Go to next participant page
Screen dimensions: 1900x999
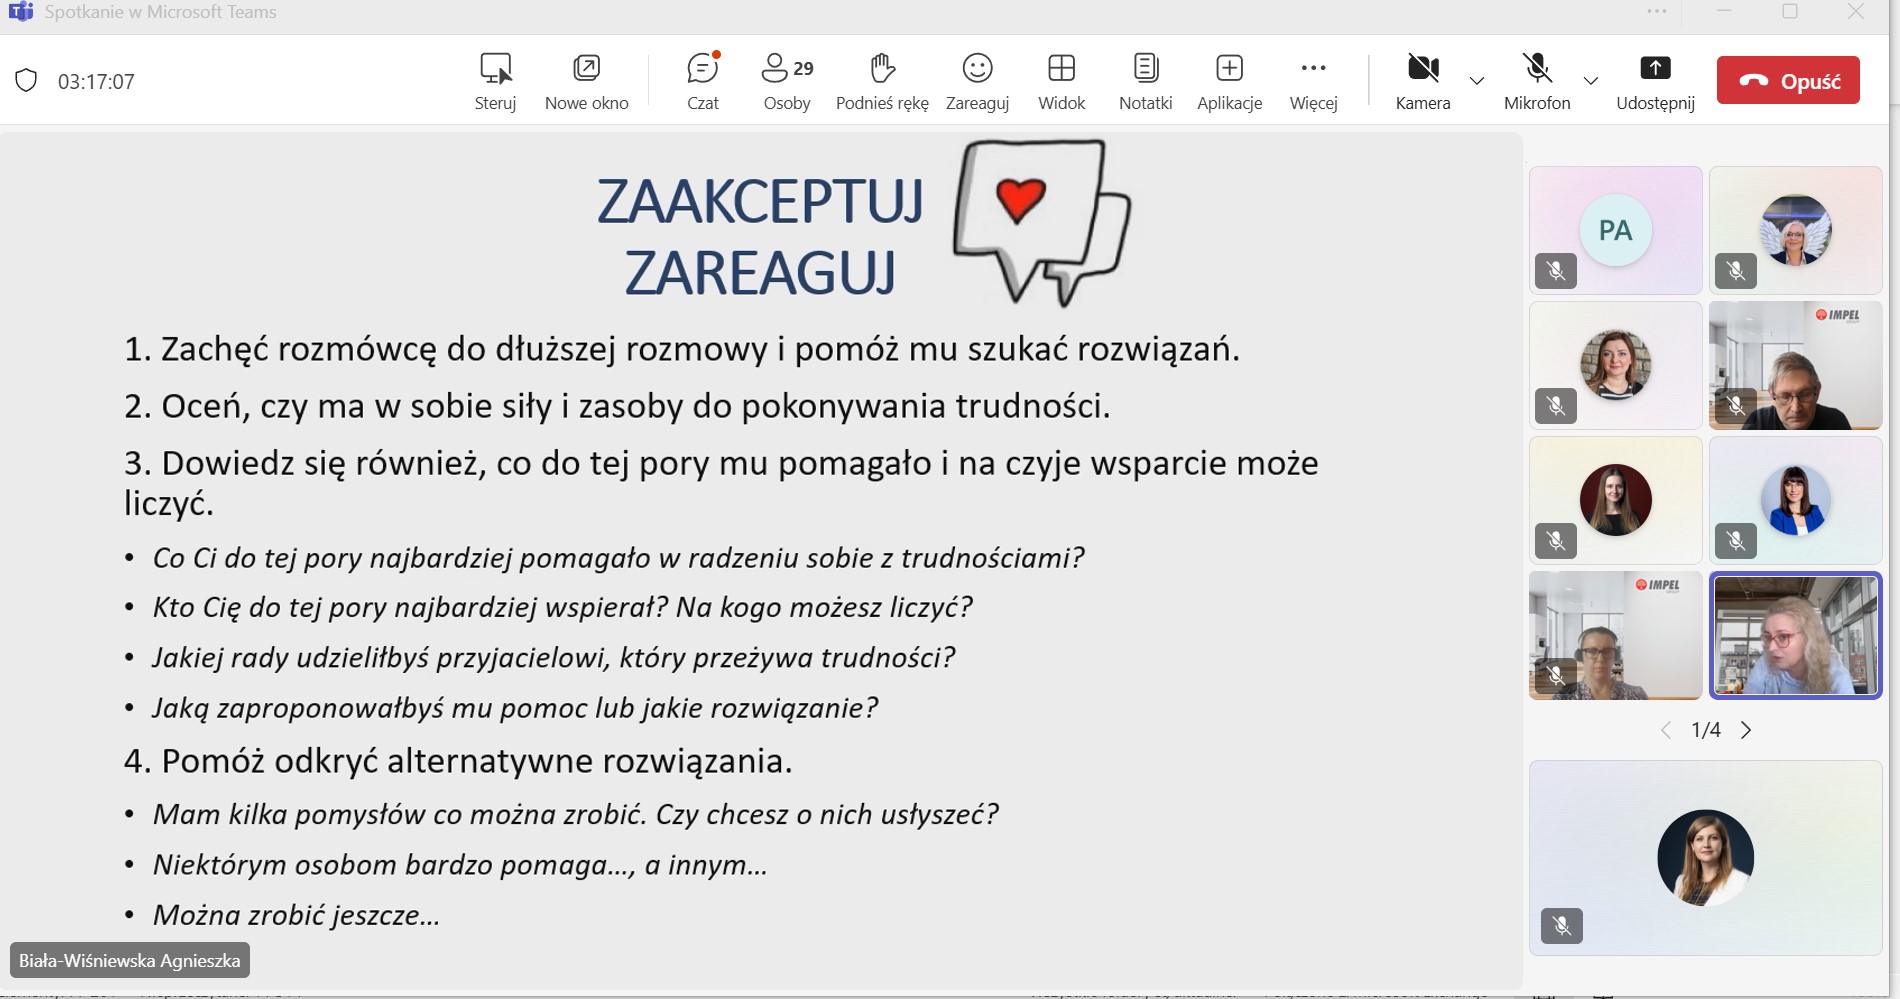coord(1746,730)
